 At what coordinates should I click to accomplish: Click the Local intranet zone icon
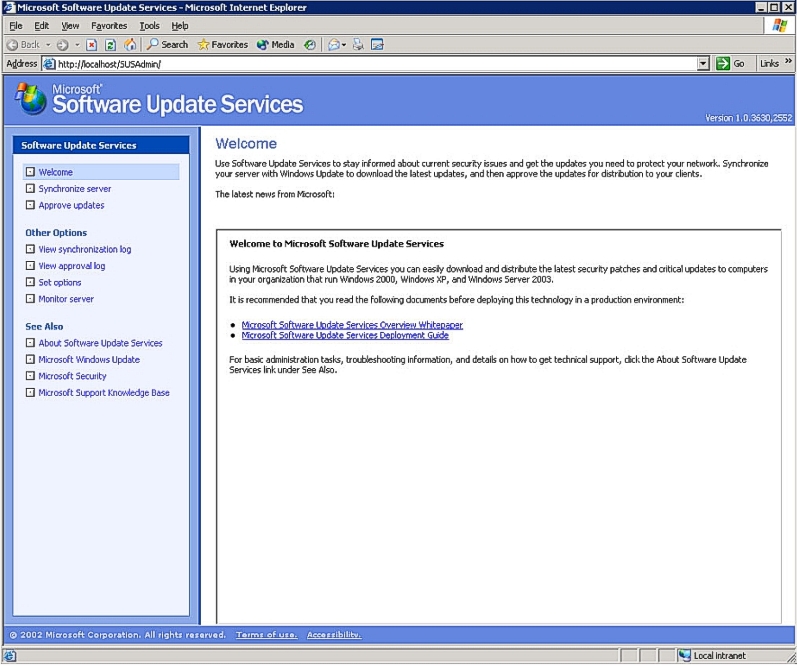pos(685,655)
